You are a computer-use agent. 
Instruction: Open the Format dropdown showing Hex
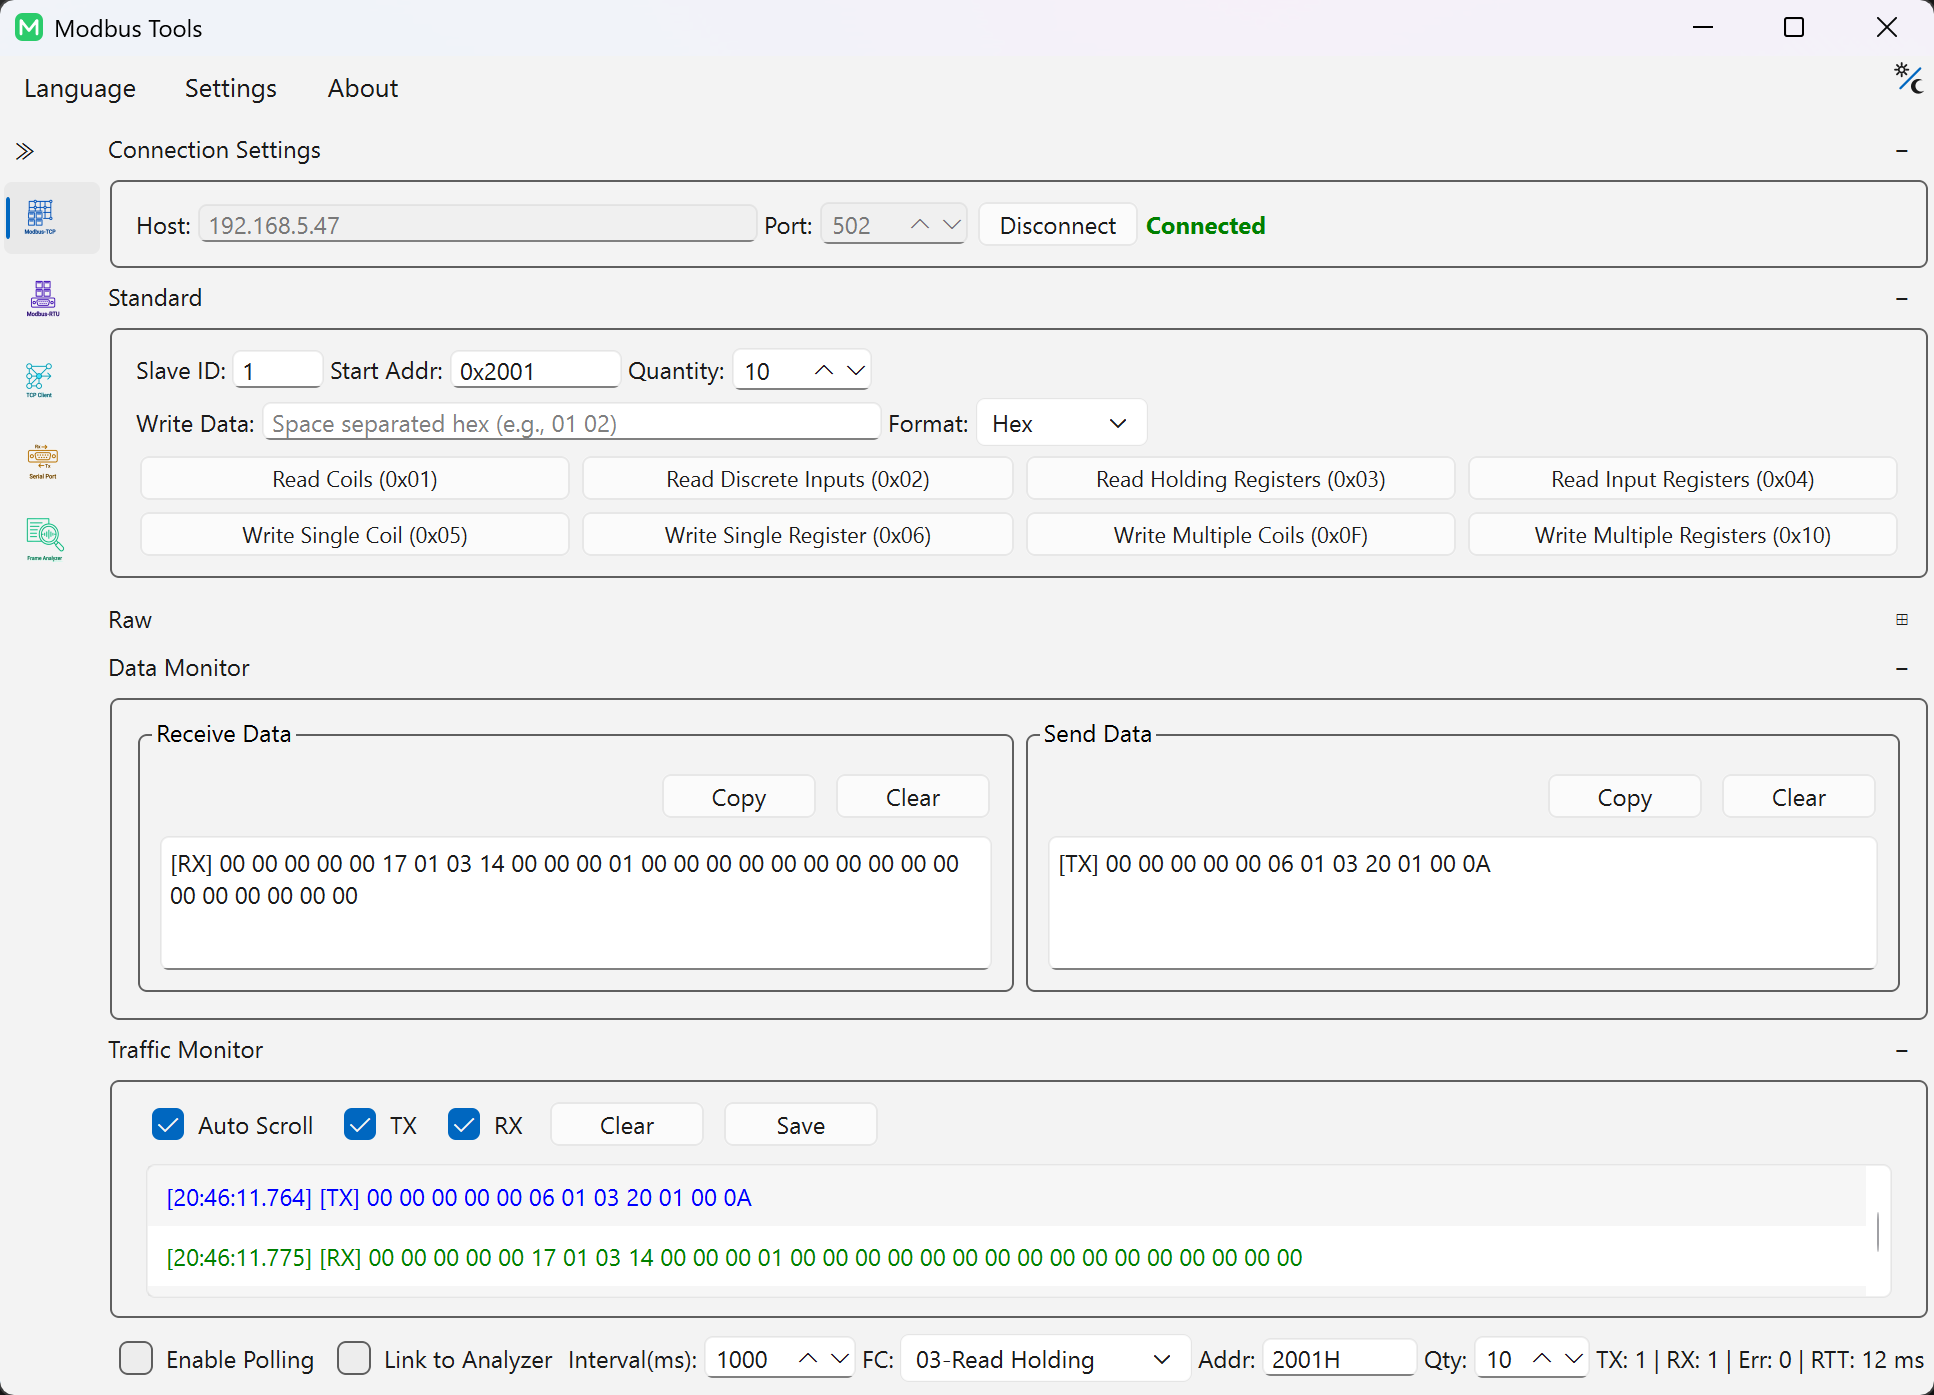click(x=1061, y=424)
